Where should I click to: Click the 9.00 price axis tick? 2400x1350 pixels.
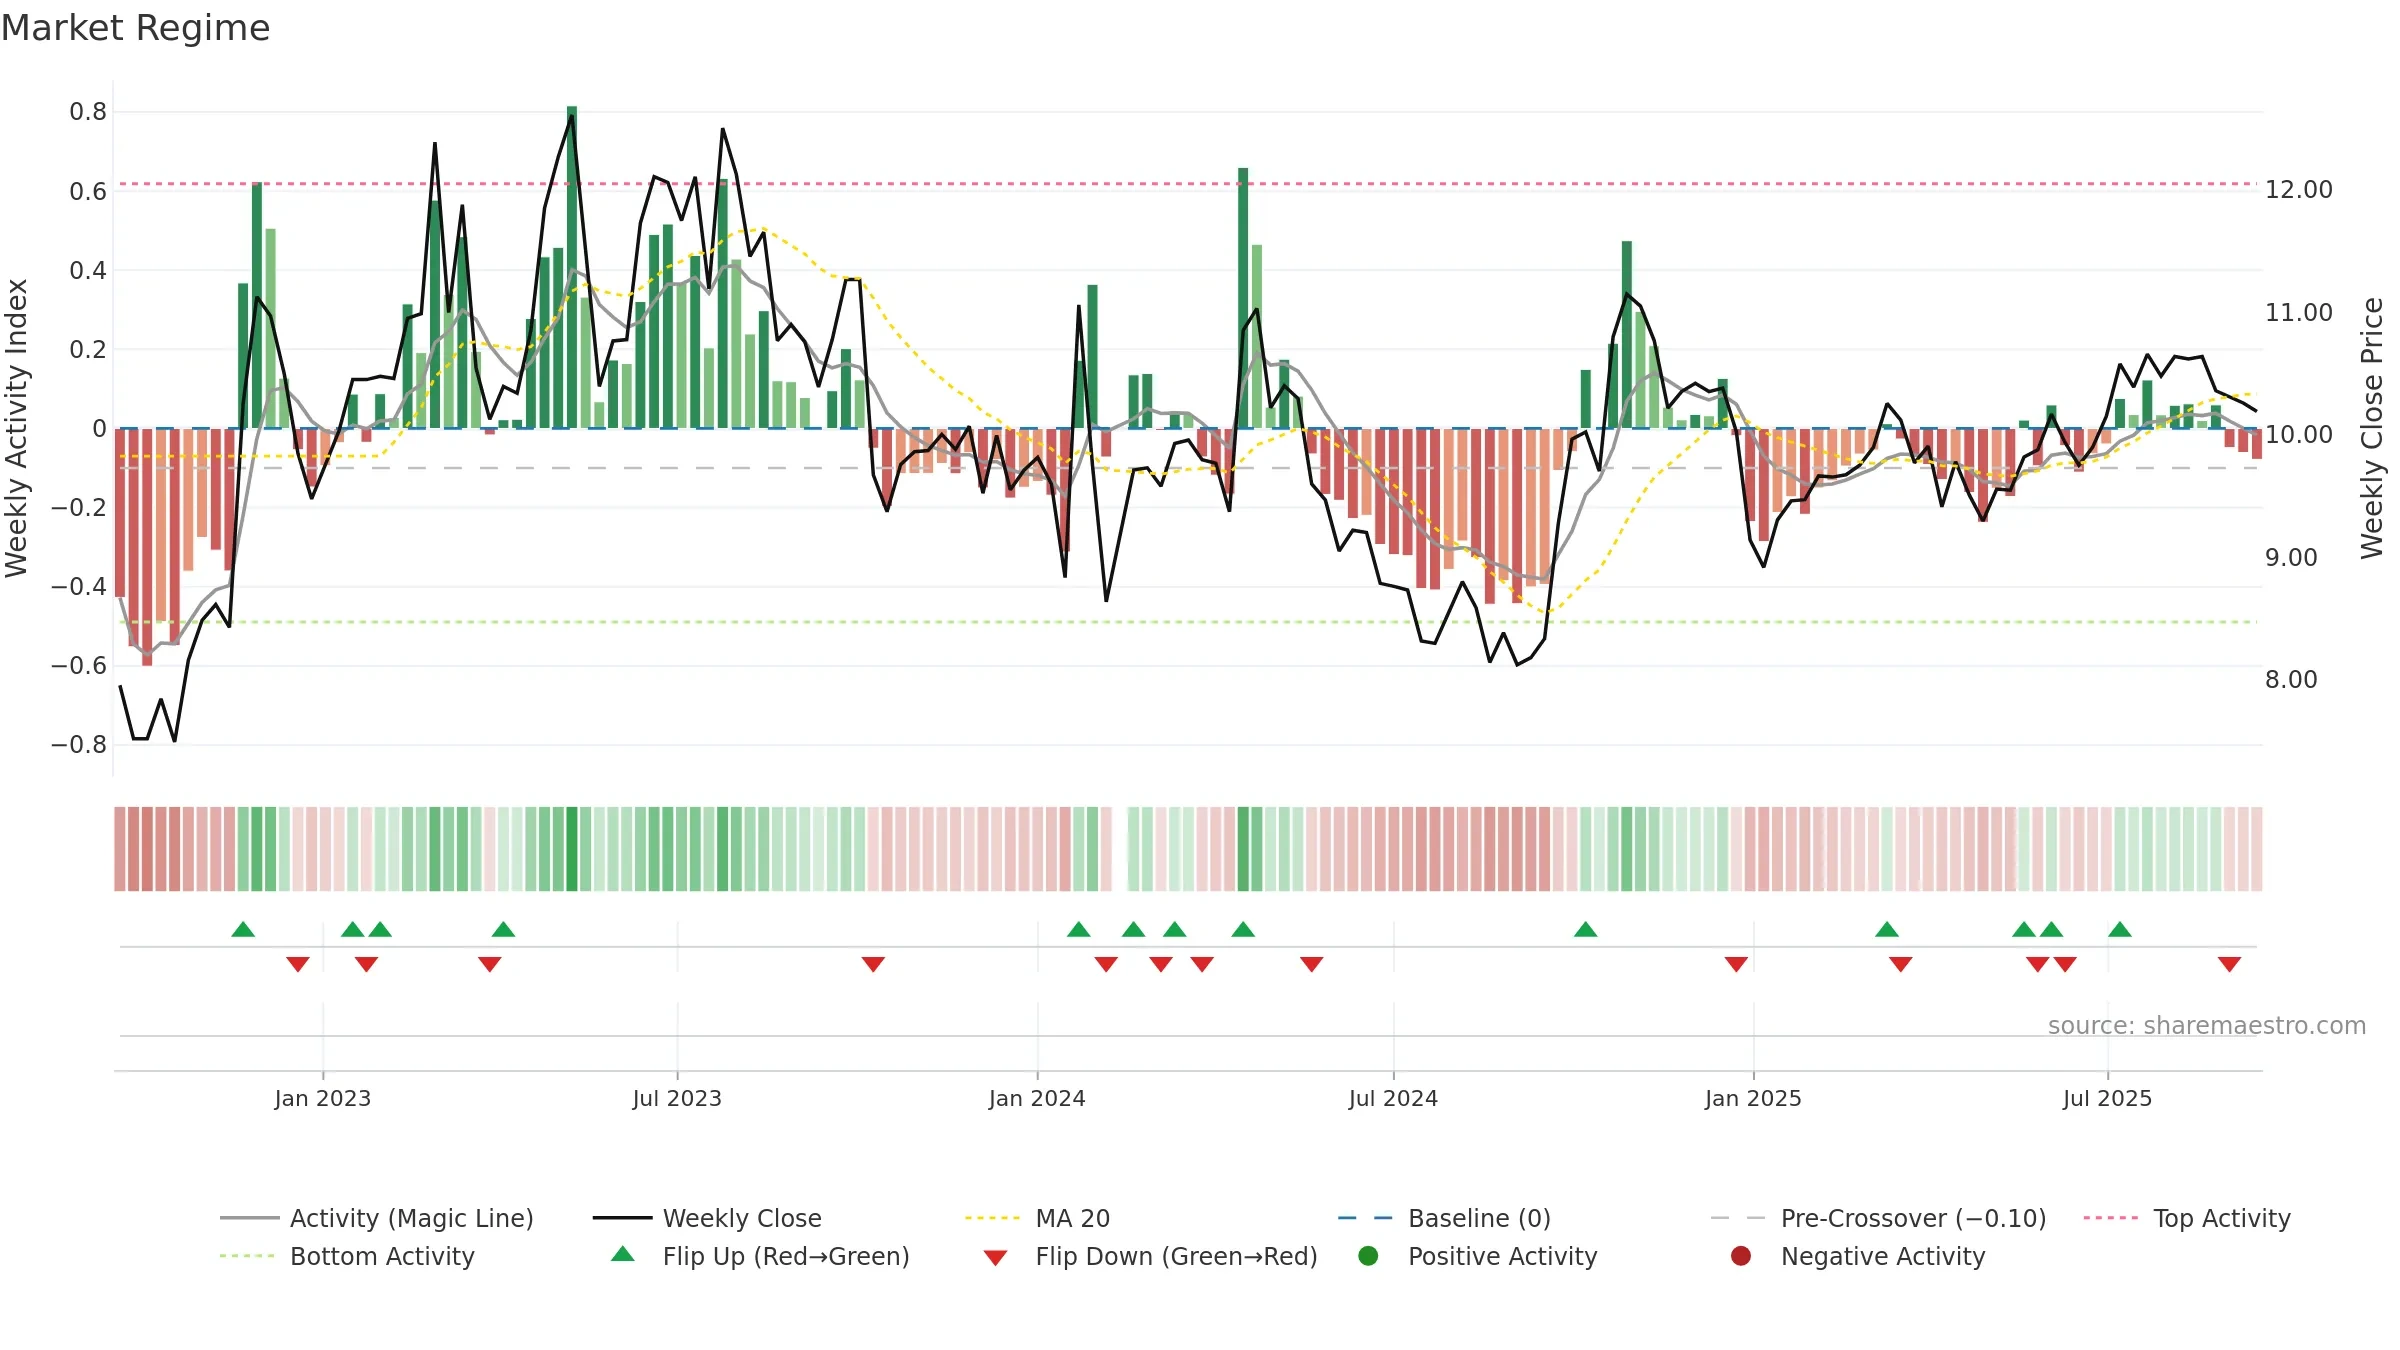(2291, 557)
